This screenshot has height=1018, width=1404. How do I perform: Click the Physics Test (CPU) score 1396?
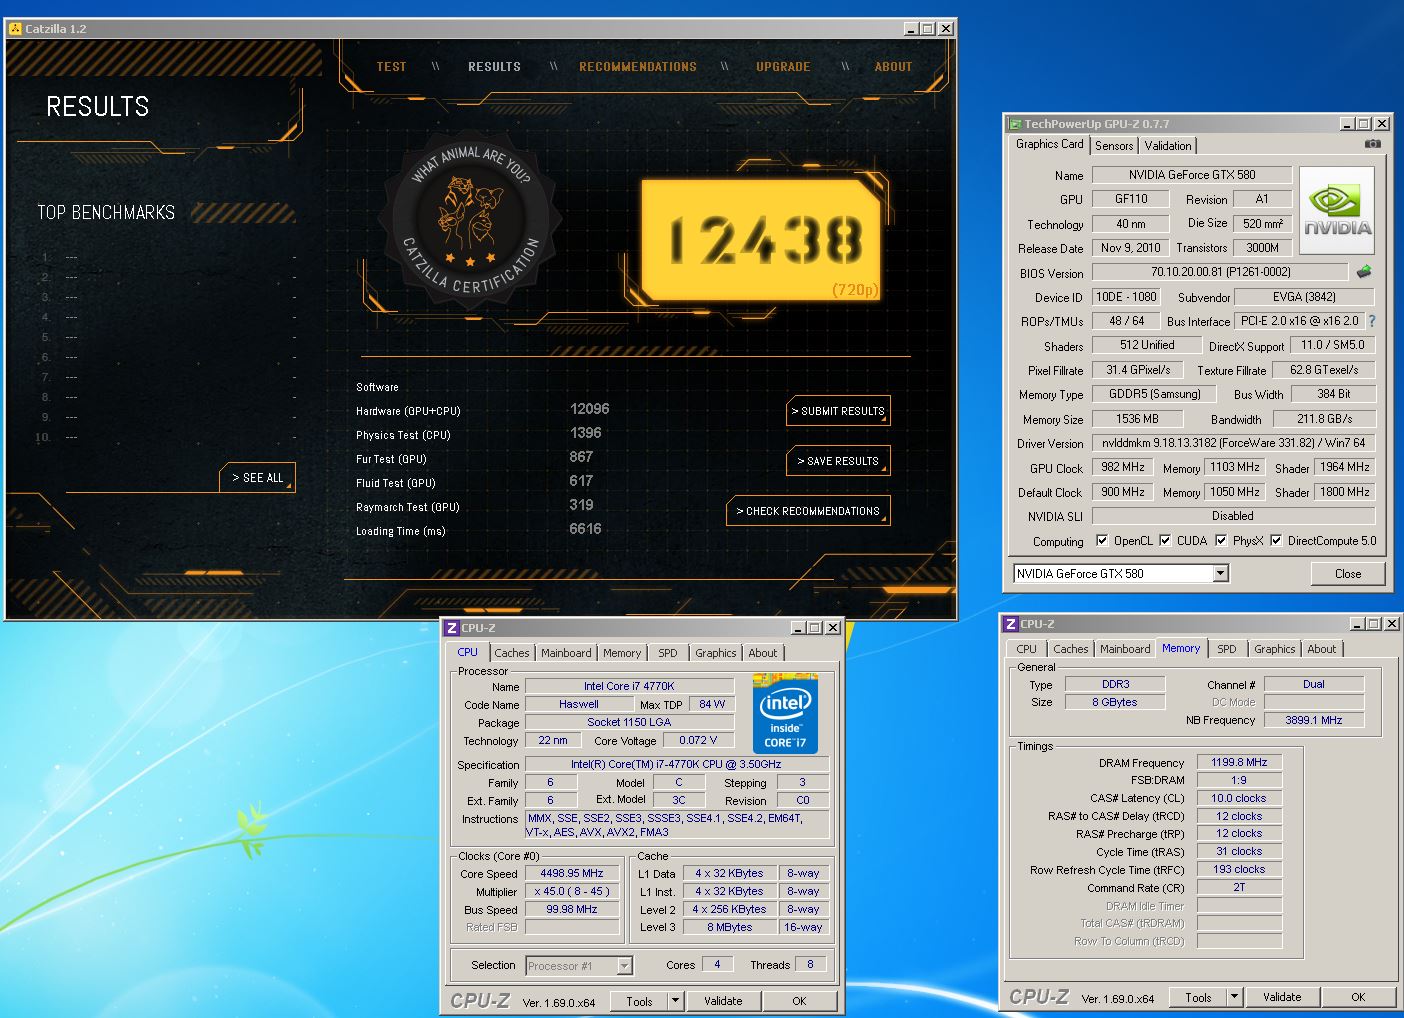pos(585,433)
